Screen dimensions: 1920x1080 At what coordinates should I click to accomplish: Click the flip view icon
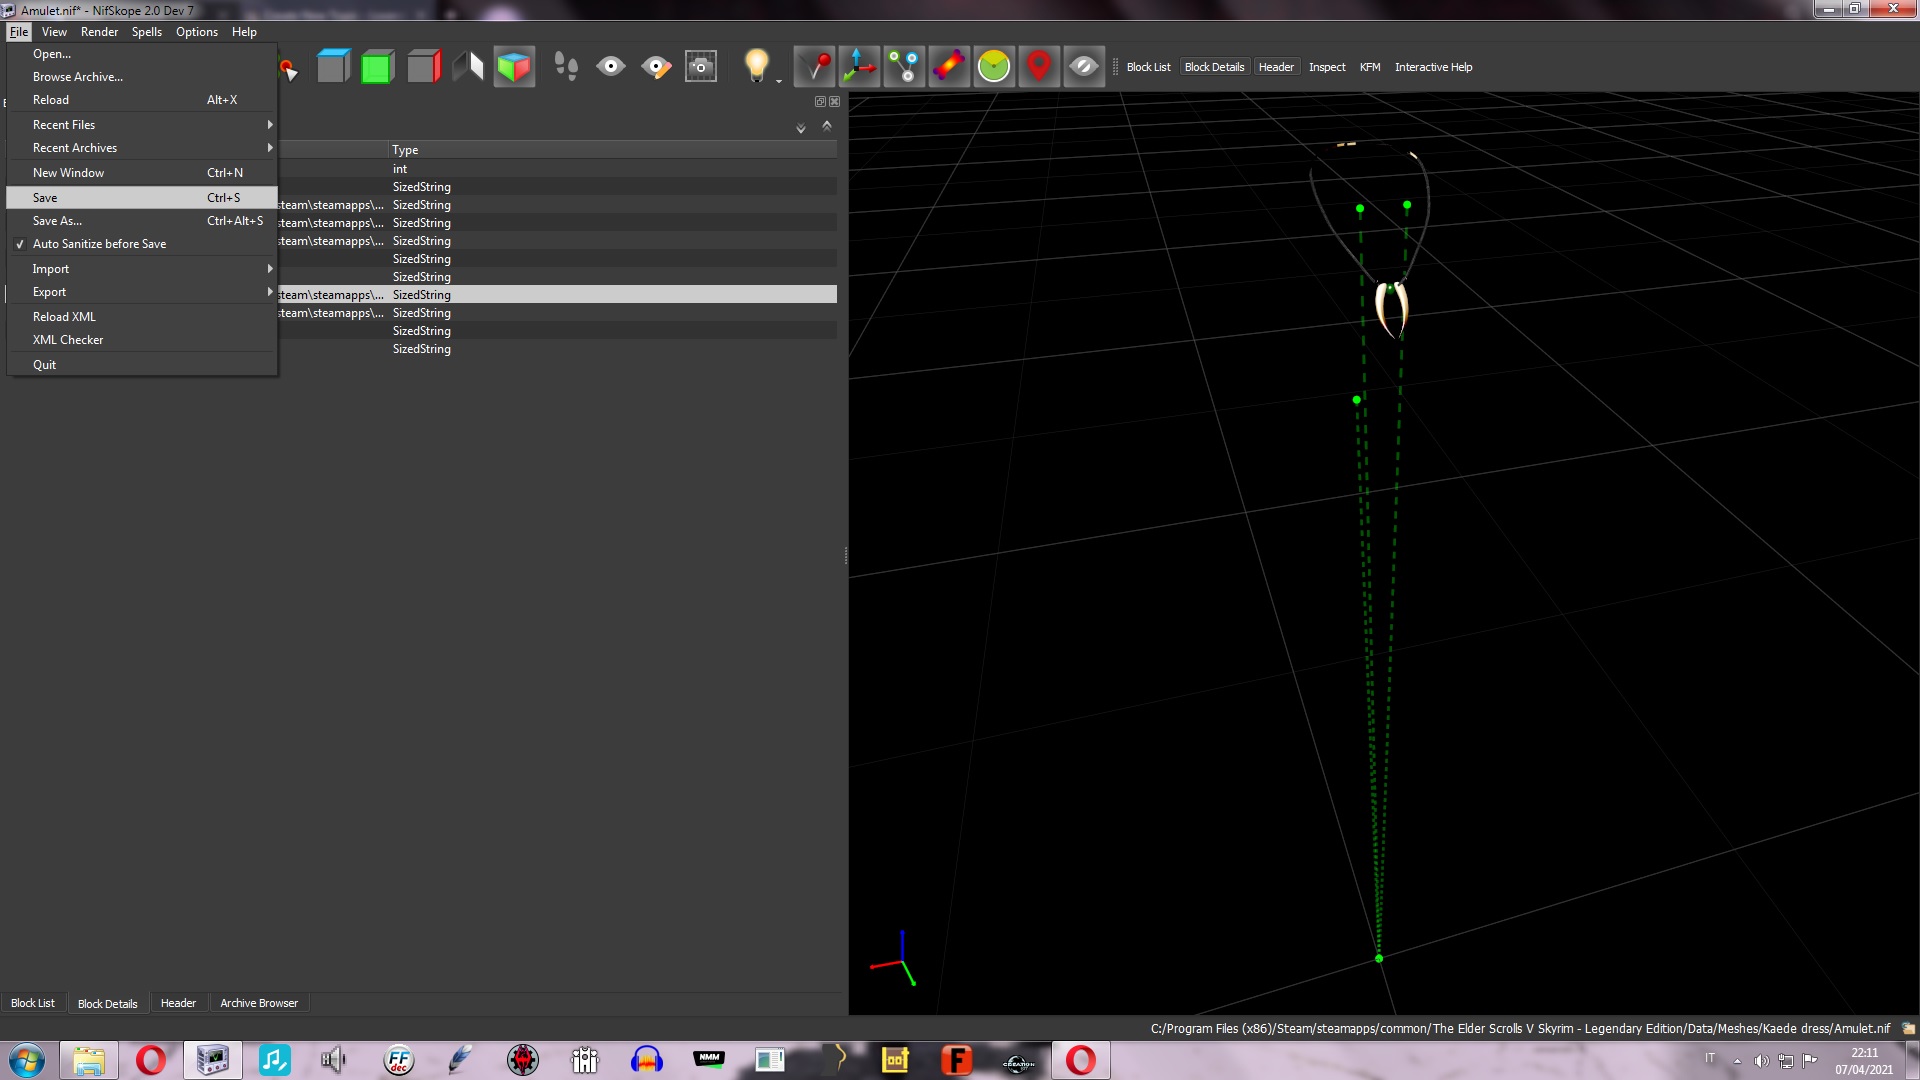click(468, 67)
